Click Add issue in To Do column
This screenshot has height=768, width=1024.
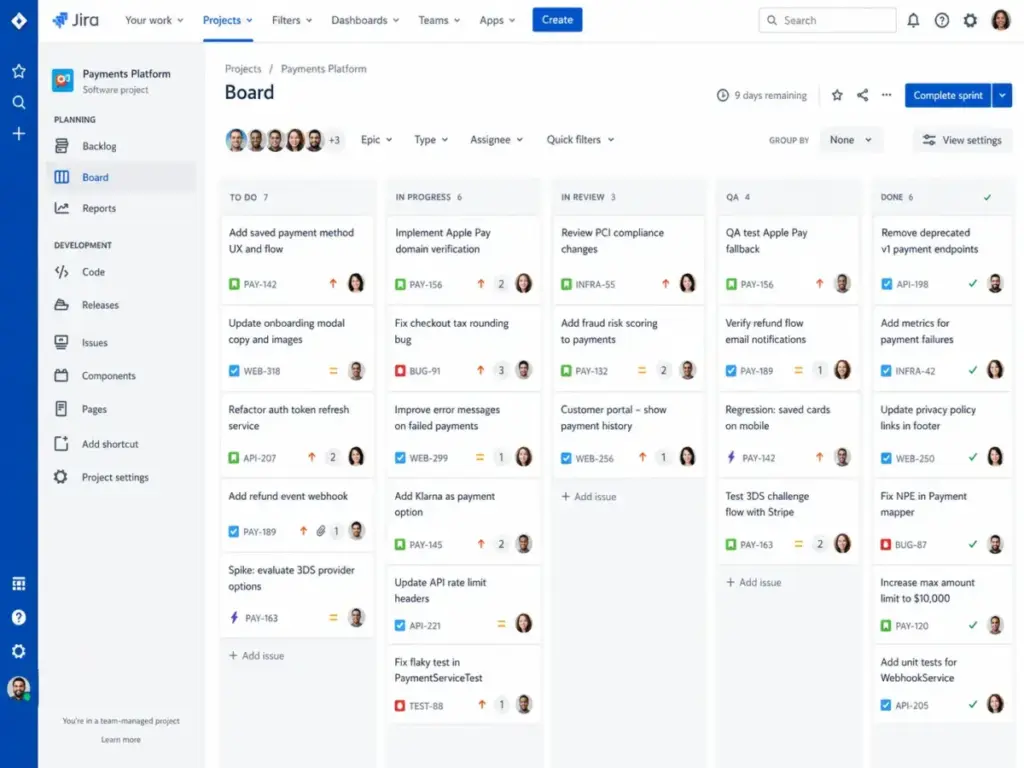pyautogui.click(x=257, y=656)
